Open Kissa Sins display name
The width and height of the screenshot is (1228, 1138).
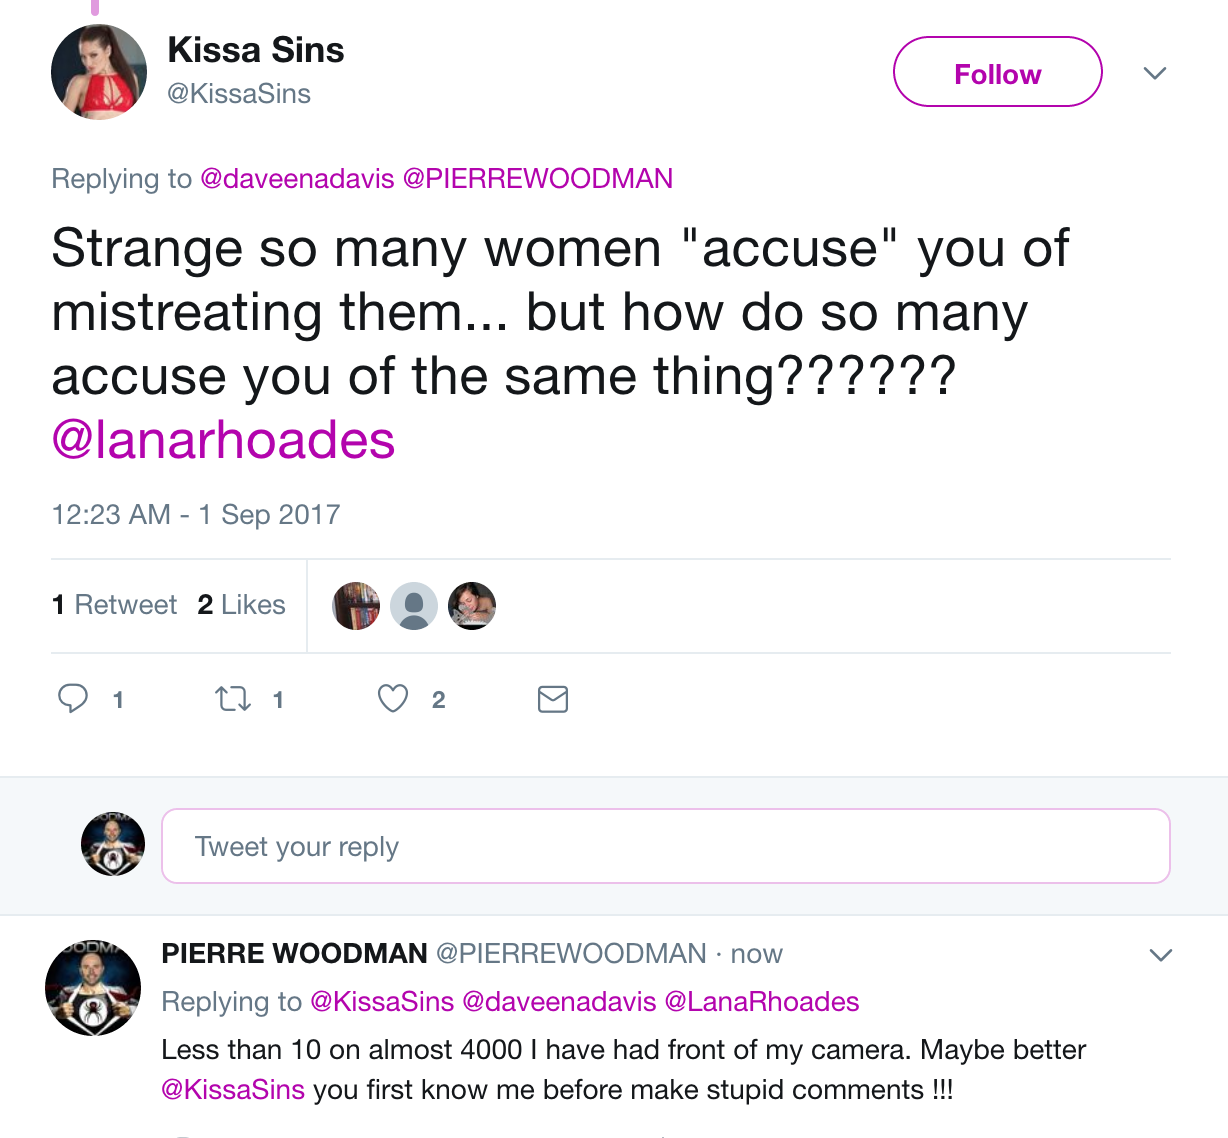(x=256, y=50)
